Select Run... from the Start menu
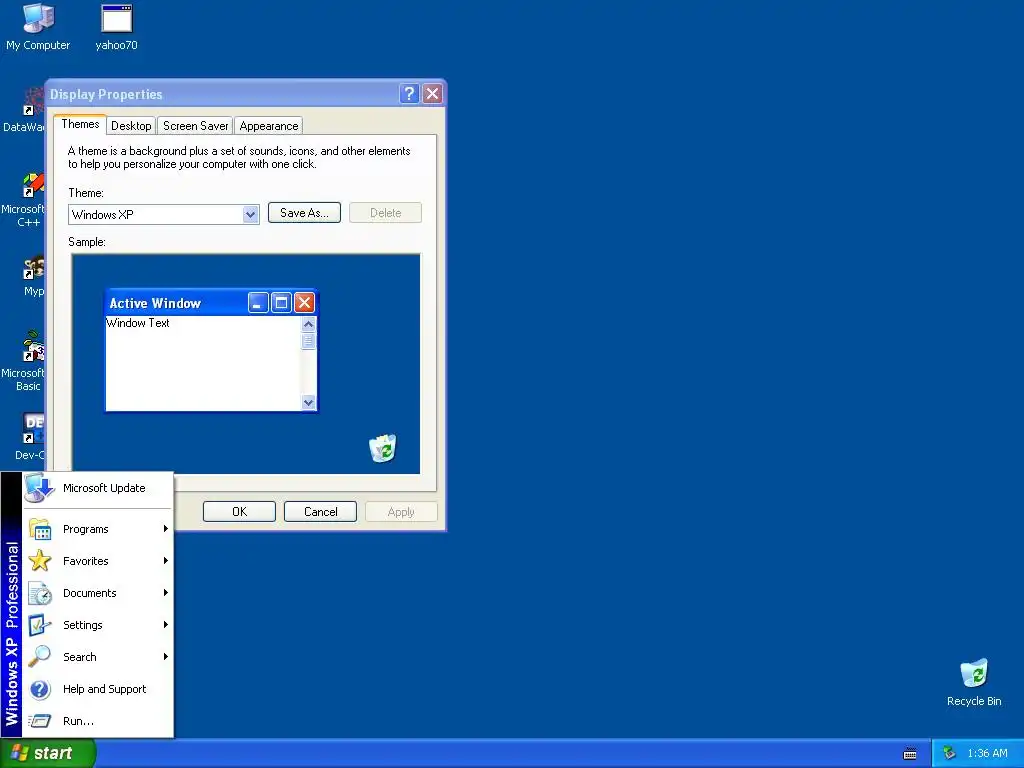This screenshot has height=768, width=1024. point(98,721)
